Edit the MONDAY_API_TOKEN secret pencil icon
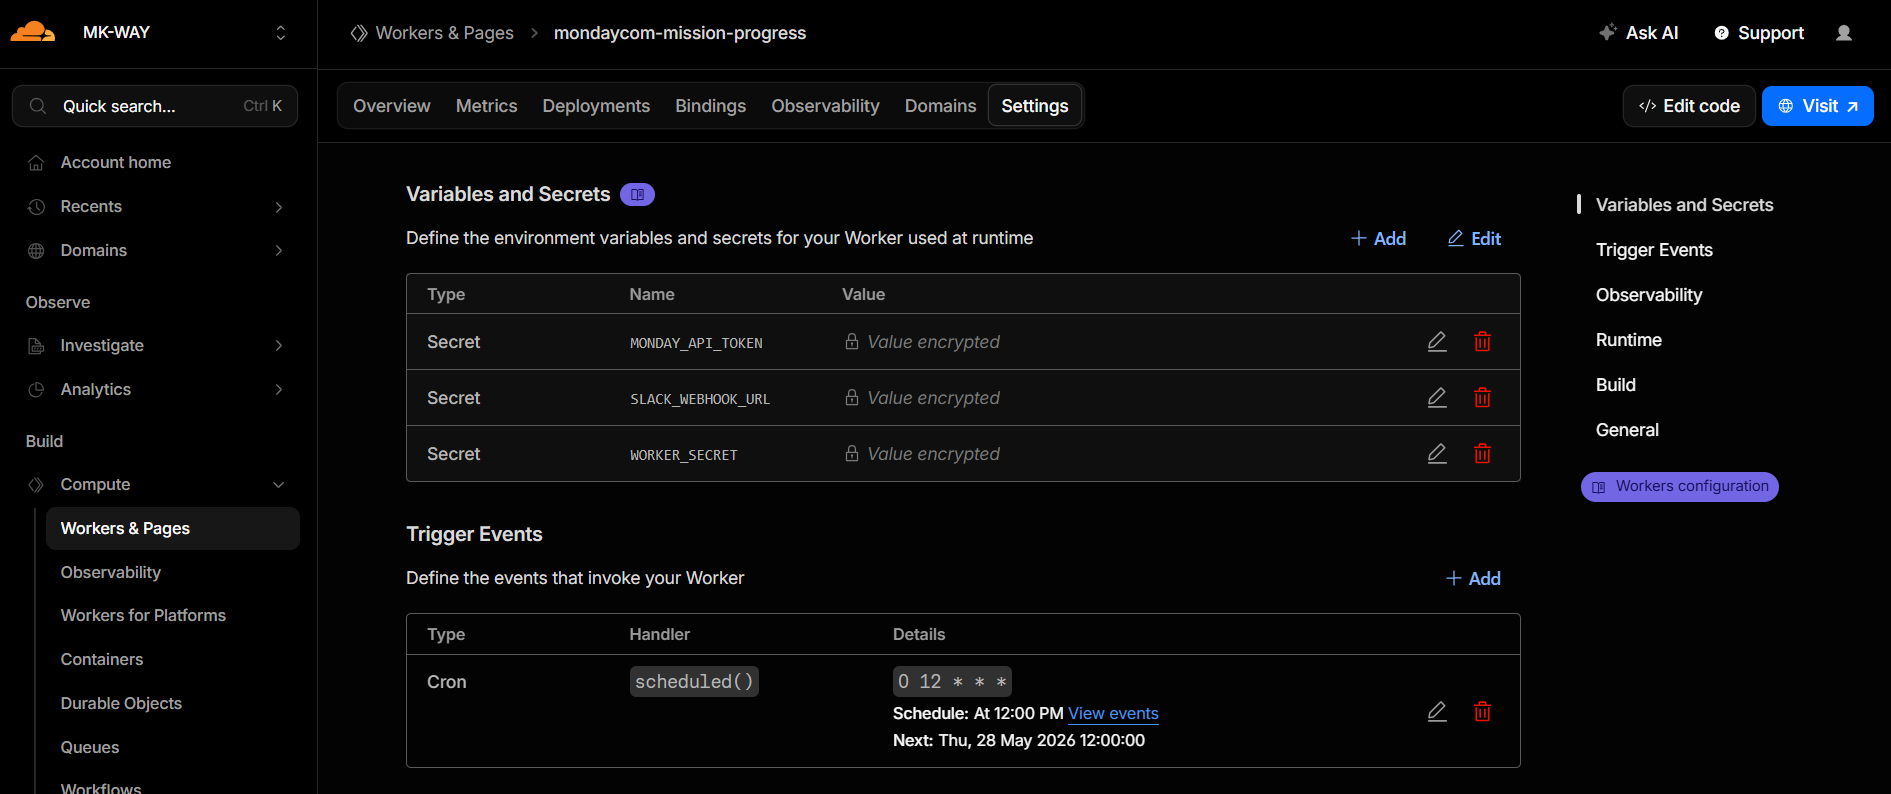 click(x=1437, y=342)
